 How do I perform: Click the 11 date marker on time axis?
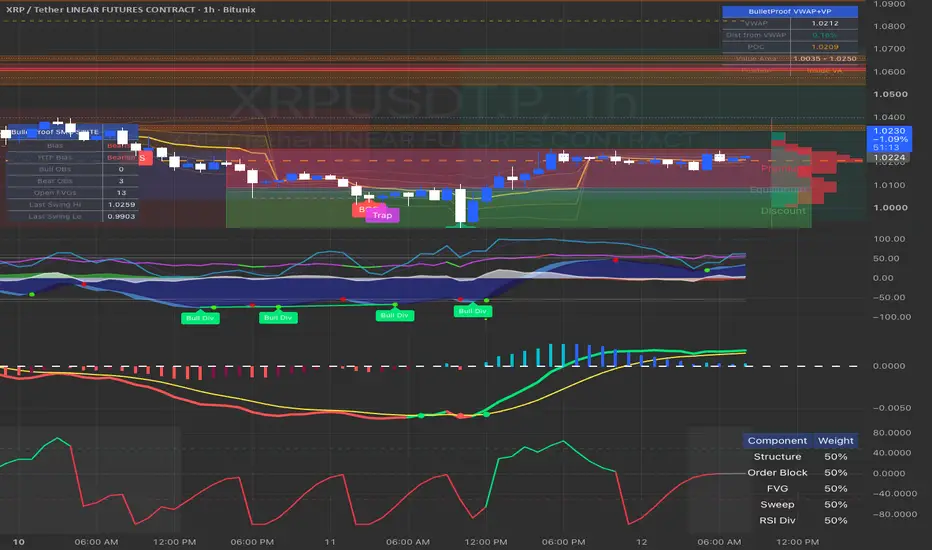pyautogui.click(x=329, y=542)
